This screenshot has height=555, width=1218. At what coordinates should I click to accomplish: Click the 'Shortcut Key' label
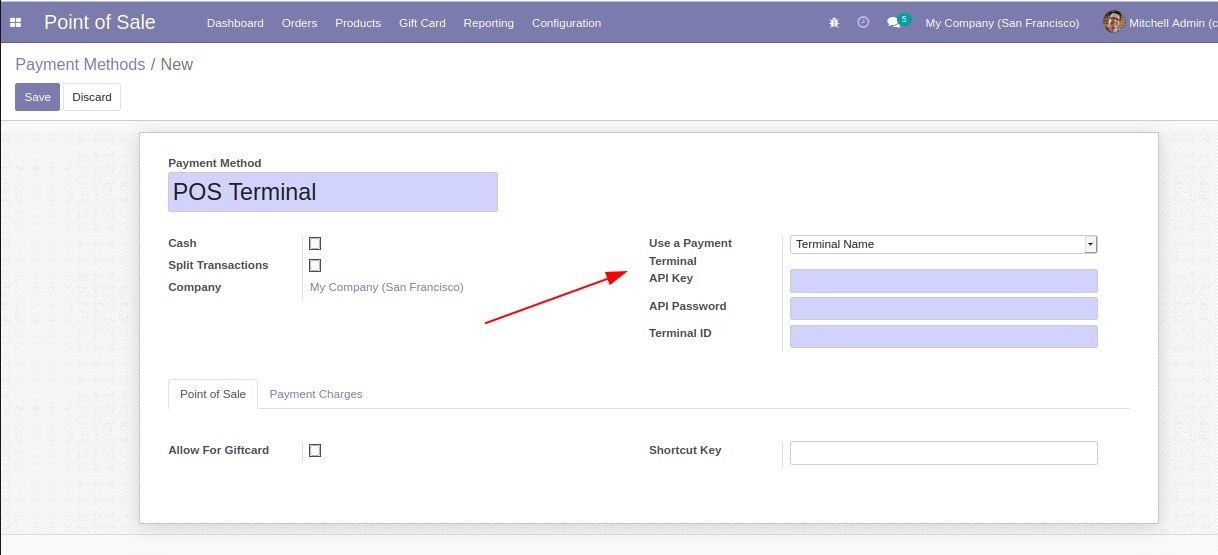point(685,450)
